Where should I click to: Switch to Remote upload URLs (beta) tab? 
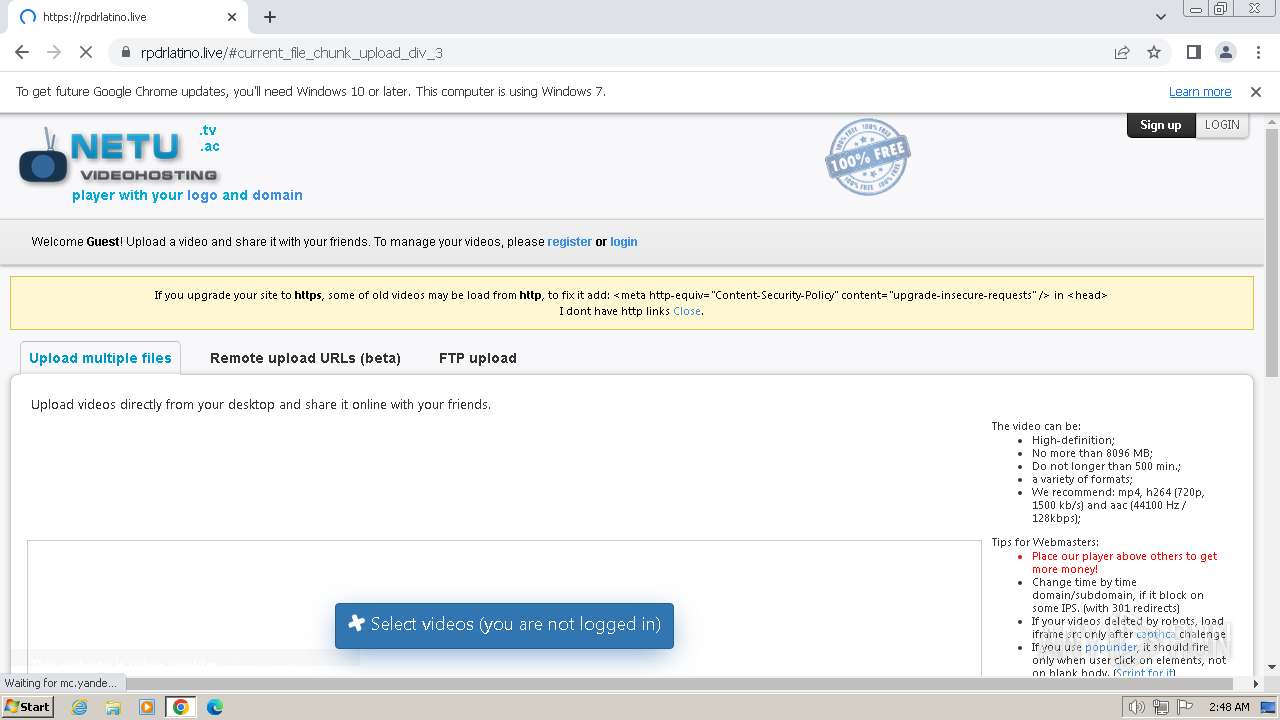pyautogui.click(x=305, y=358)
